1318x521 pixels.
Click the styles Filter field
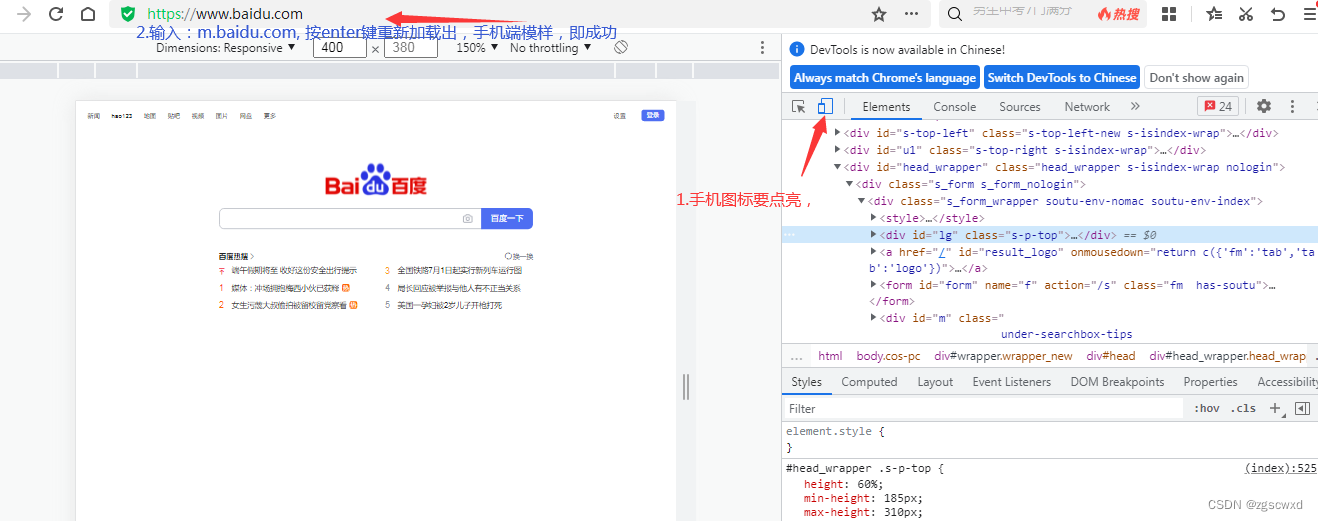click(984, 408)
